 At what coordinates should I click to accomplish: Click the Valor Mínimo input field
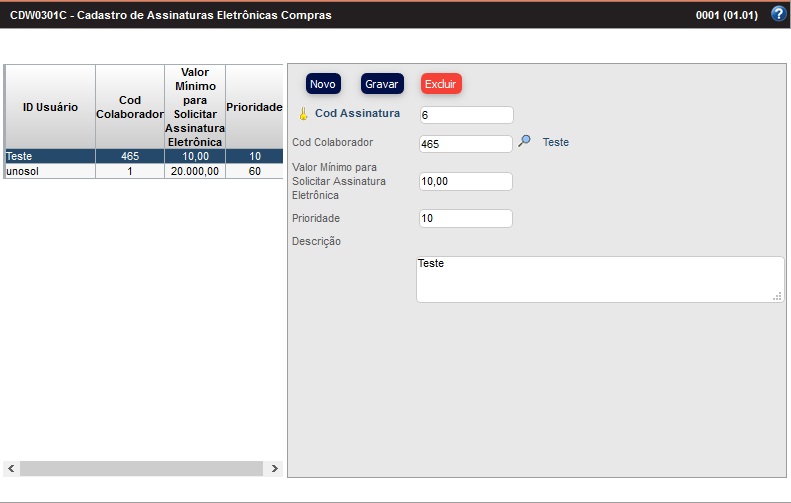point(466,181)
